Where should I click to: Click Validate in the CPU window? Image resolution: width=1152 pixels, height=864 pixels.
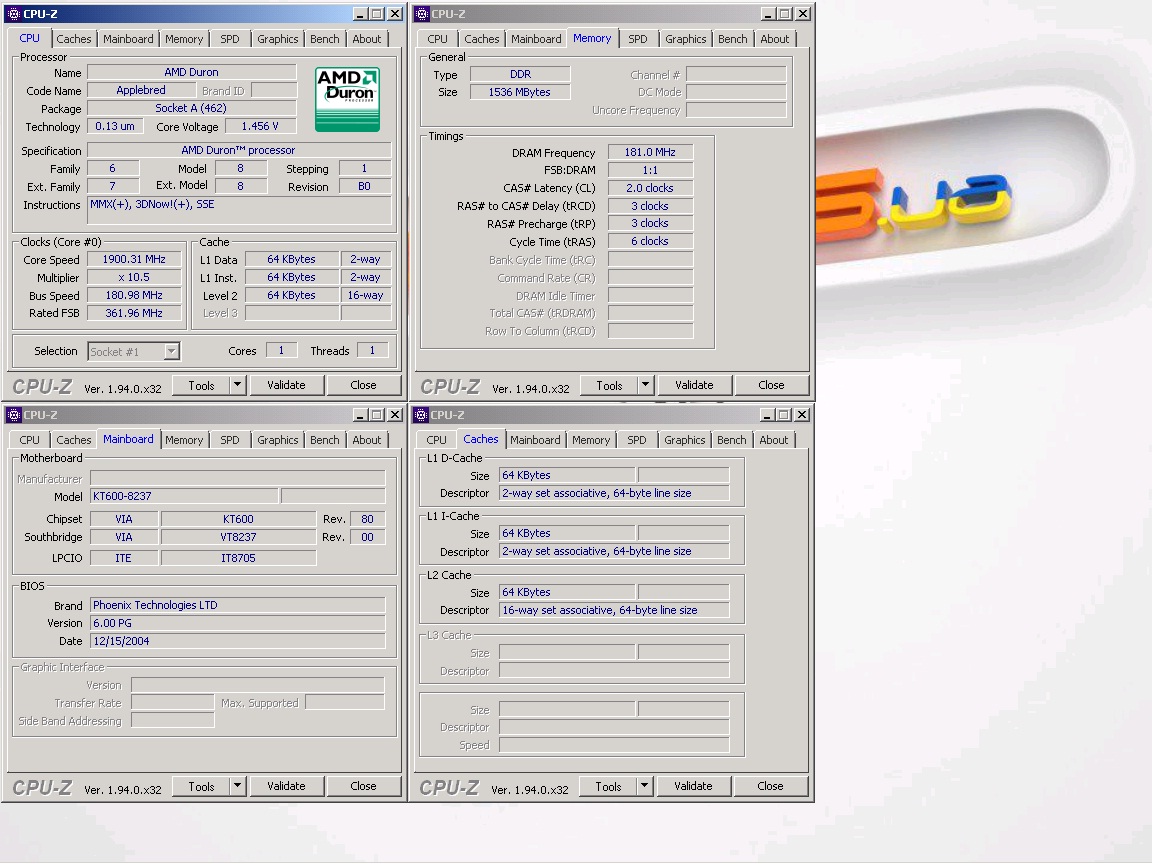[286, 385]
